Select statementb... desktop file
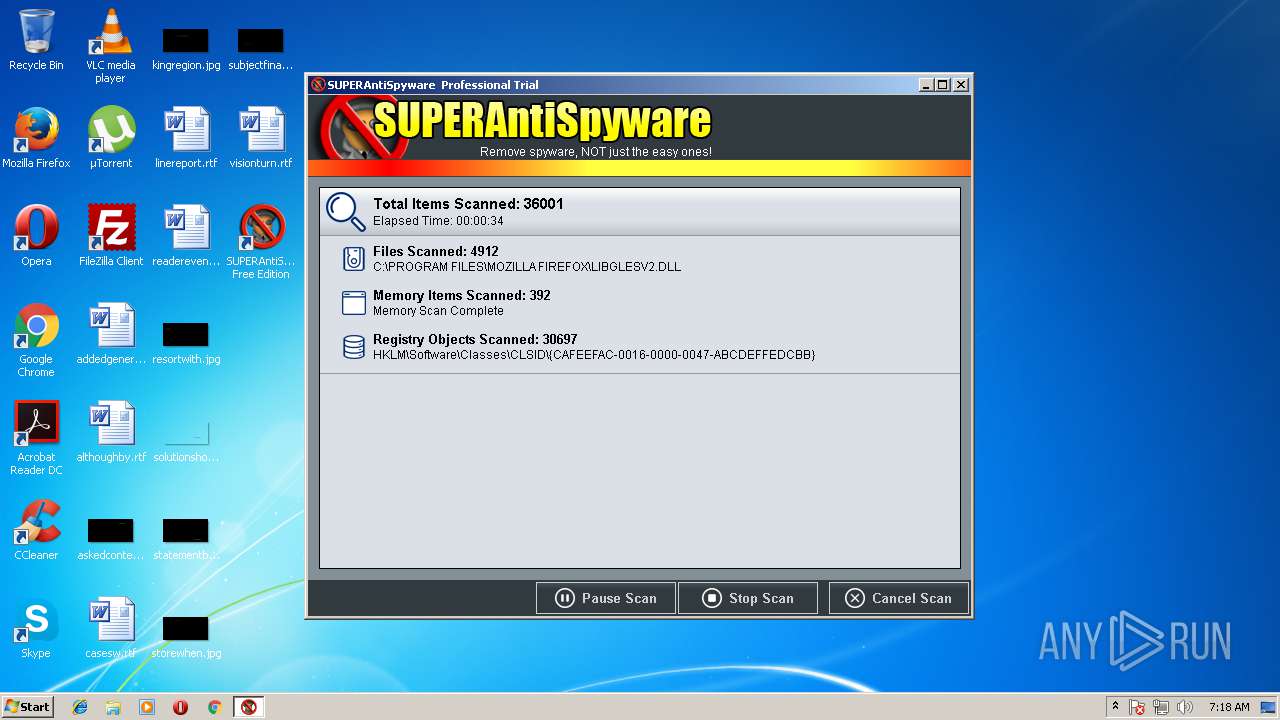The image size is (1280, 720). tap(186, 537)
